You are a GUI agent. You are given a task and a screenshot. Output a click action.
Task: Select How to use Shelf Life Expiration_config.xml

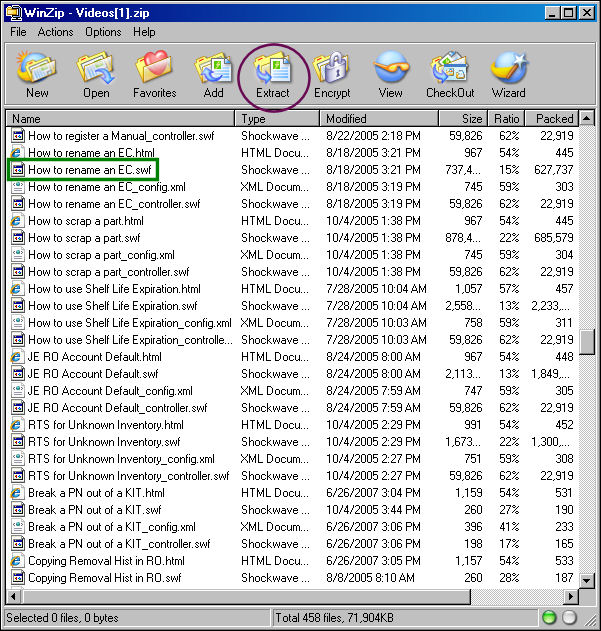130,323
